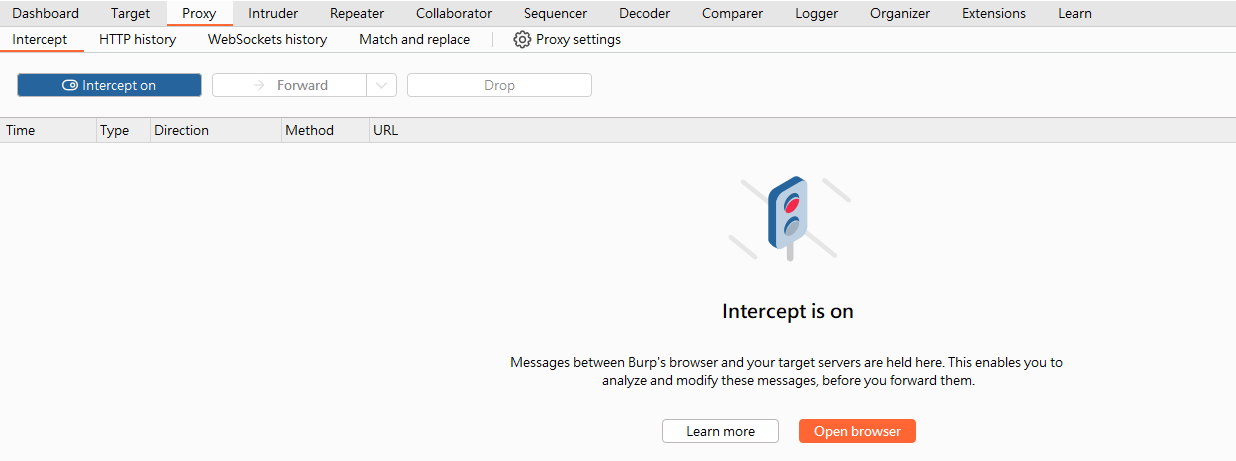Open the Logger tab

tap(817, 13)
